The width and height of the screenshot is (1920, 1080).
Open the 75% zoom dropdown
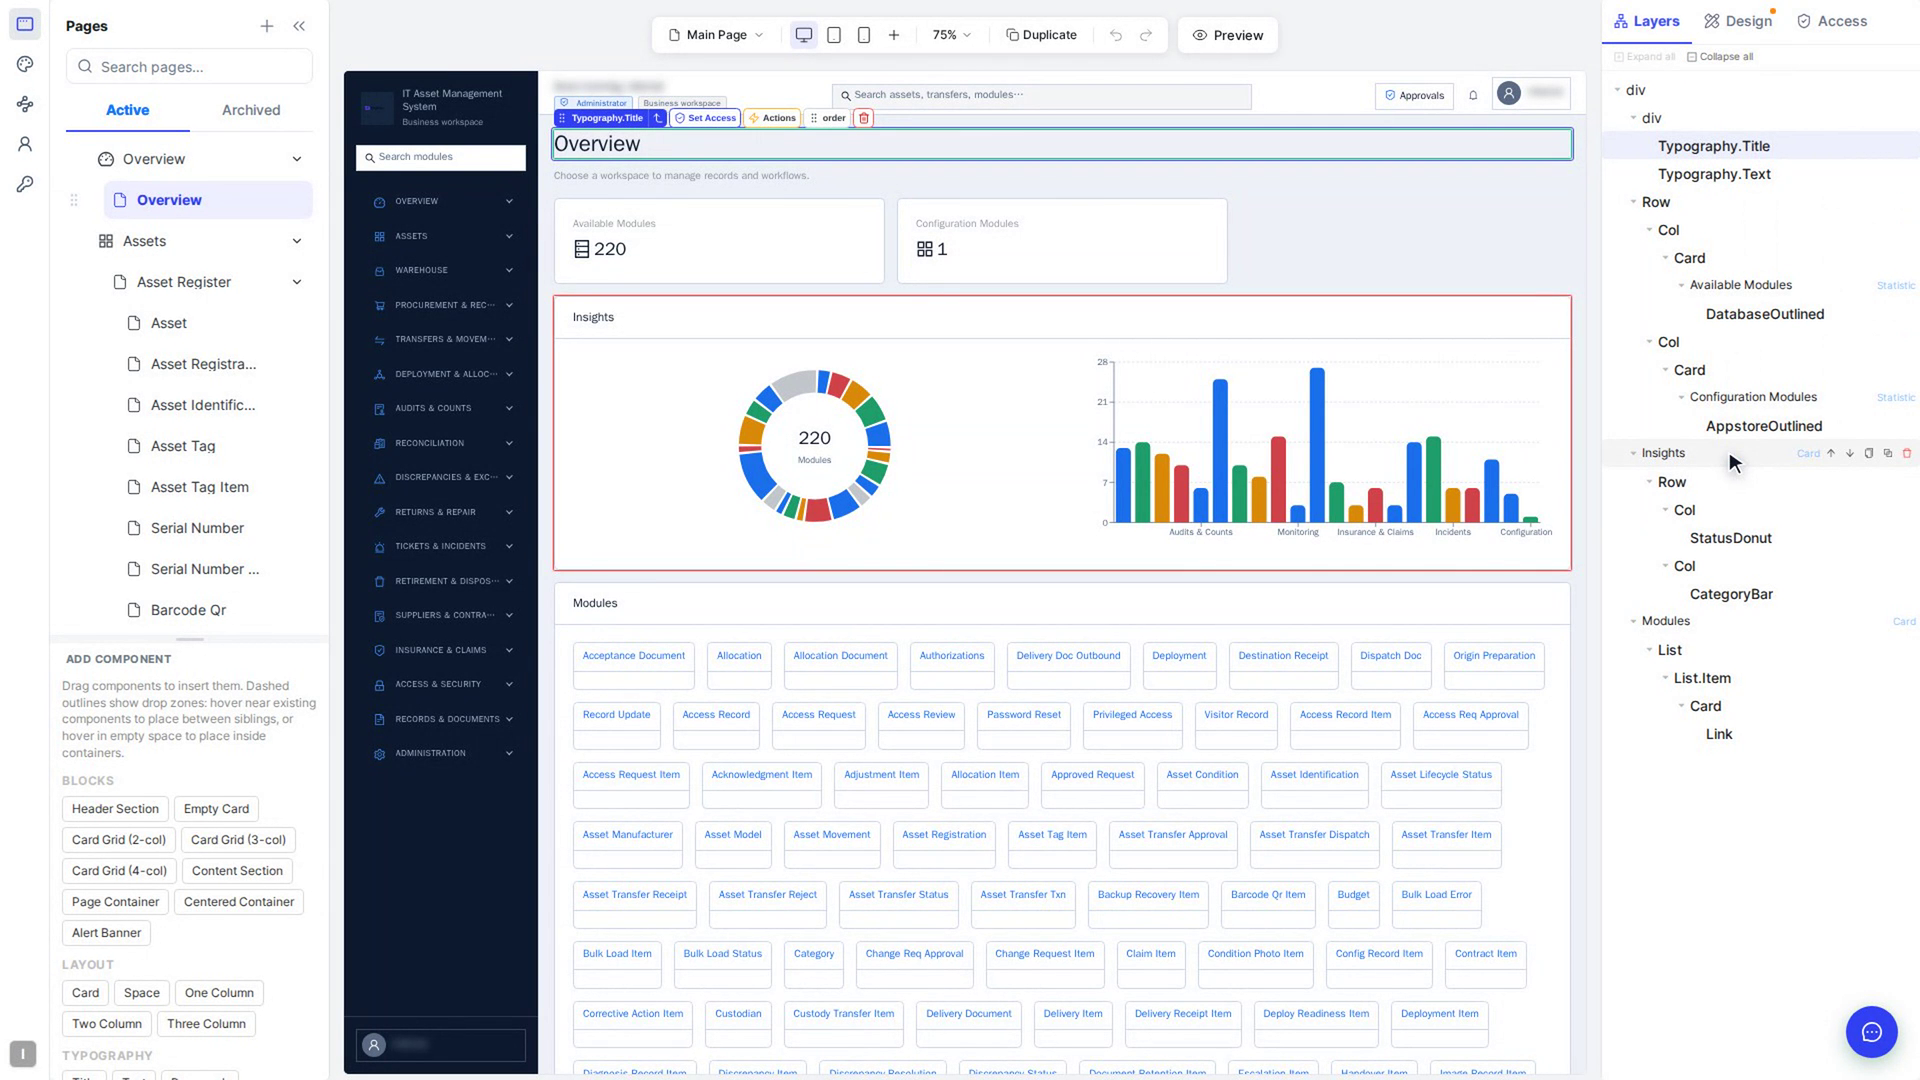tap(951, 35)
